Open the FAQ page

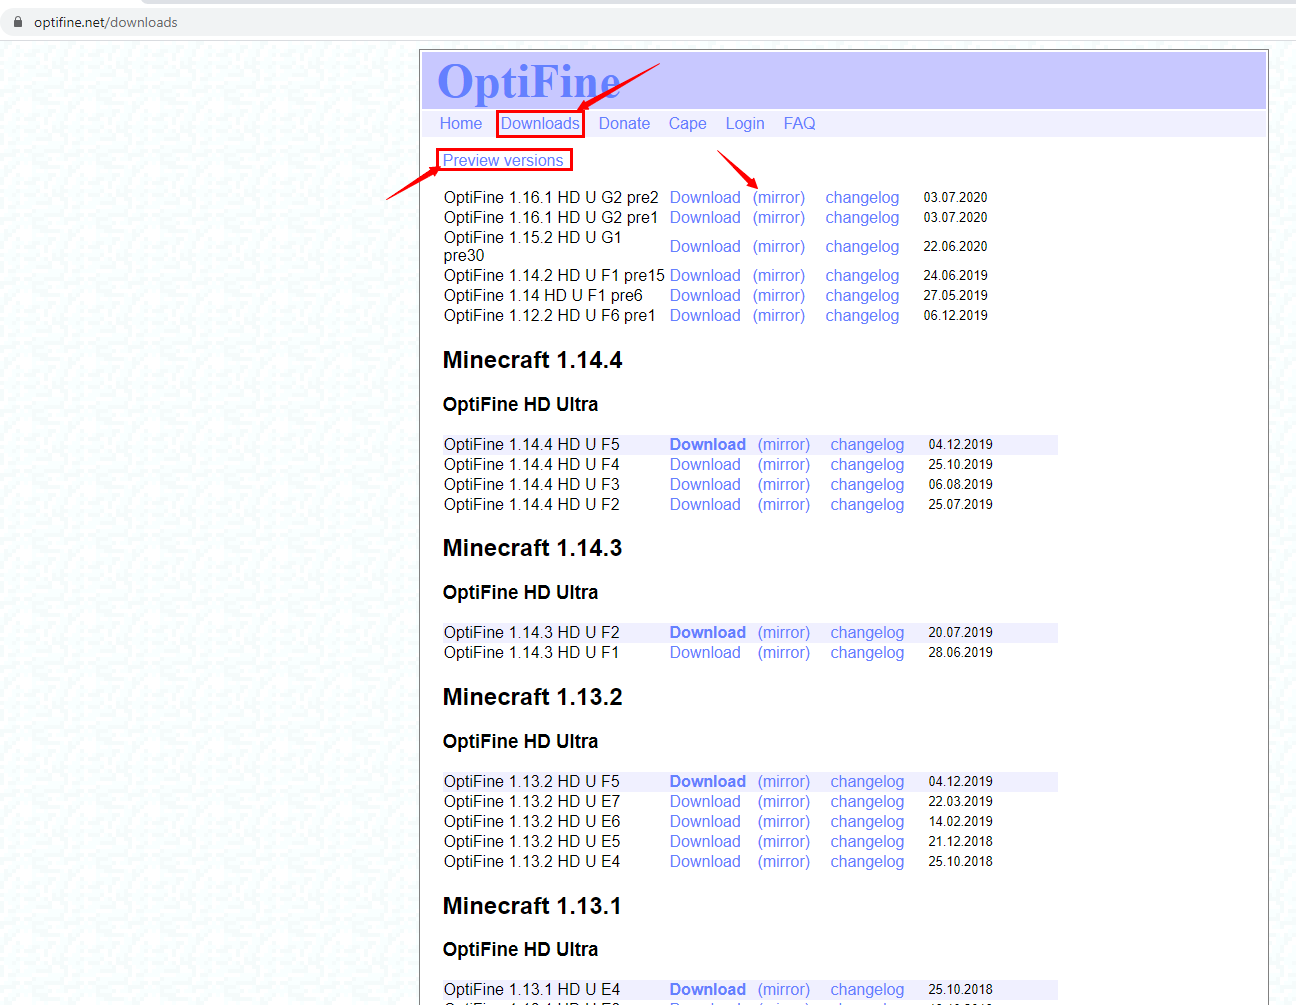click(x=800, y=123)
